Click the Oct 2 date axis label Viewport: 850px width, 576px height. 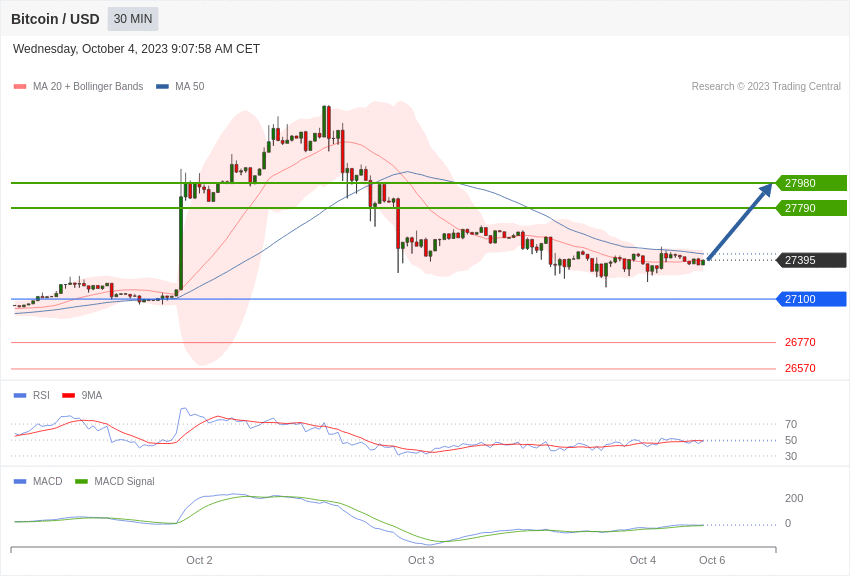pos(199,560)
